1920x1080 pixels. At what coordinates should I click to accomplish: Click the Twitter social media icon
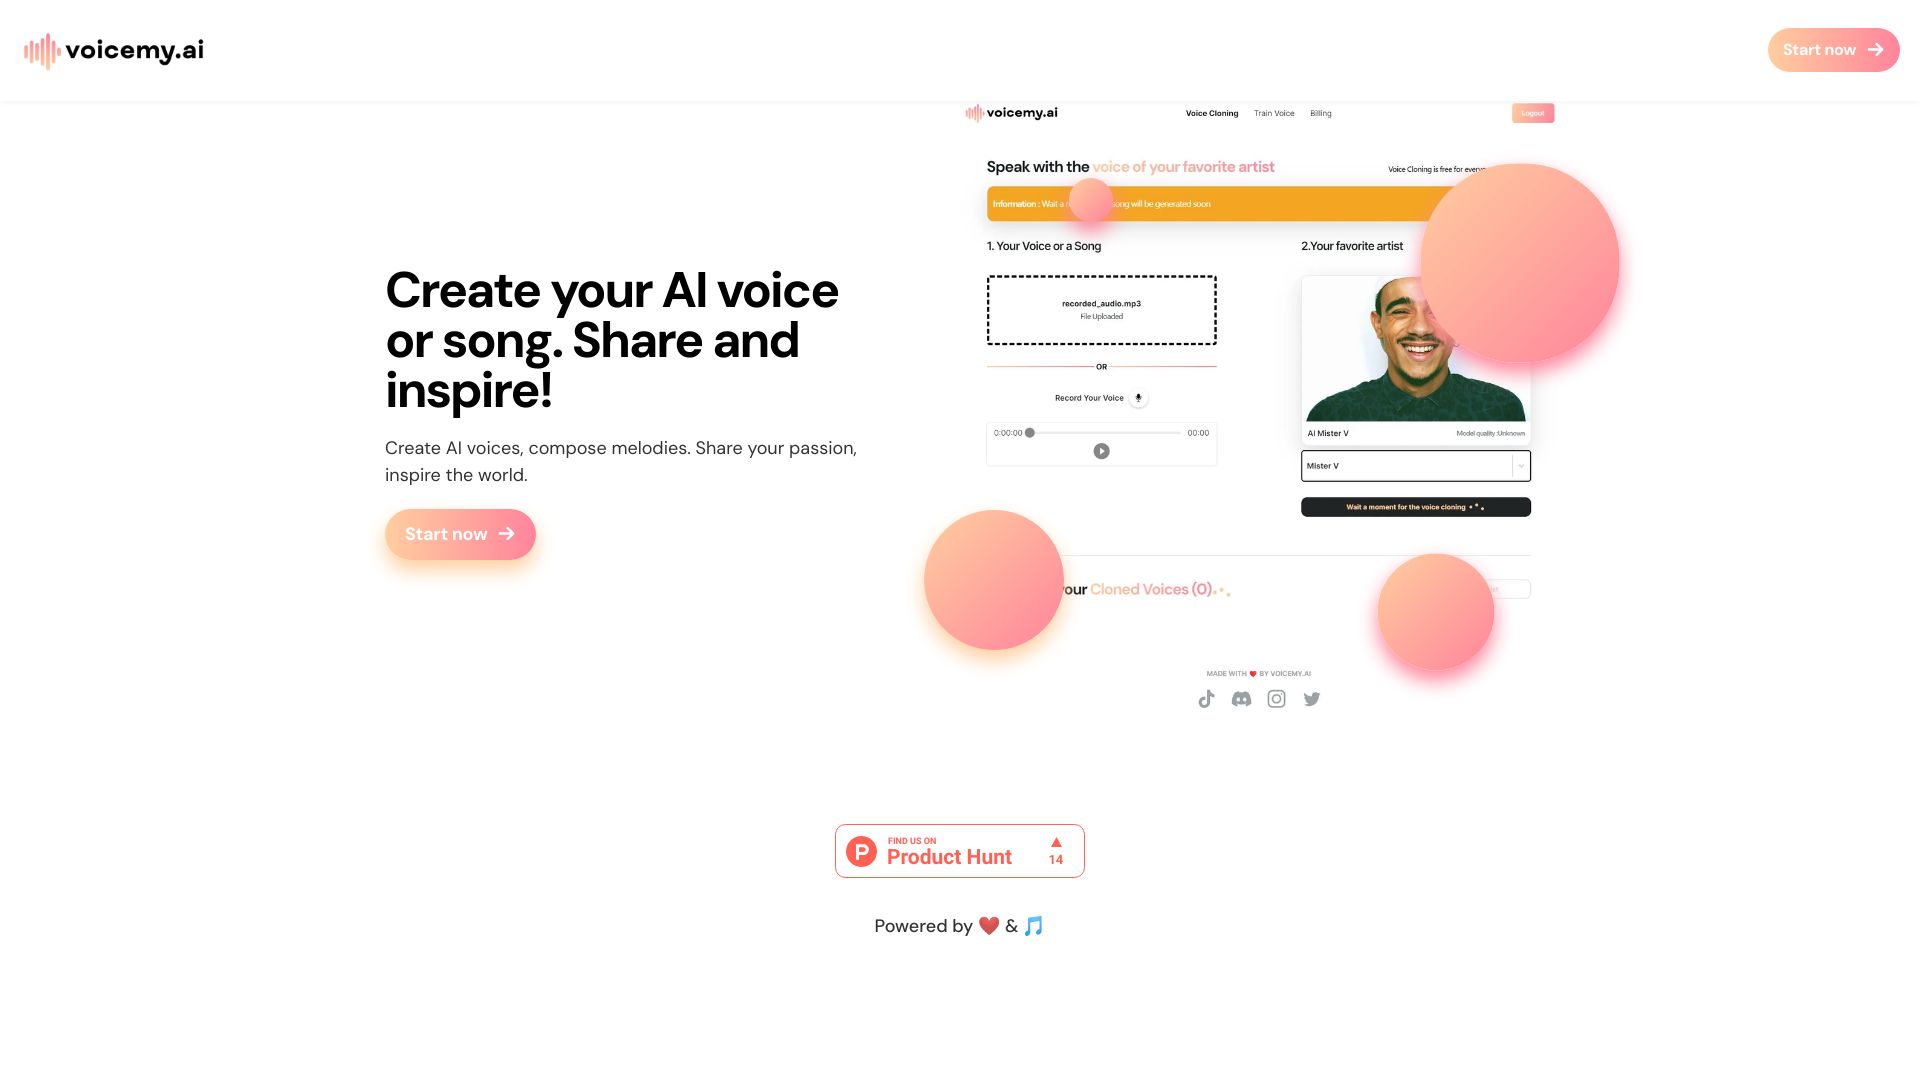point(1311,699)
